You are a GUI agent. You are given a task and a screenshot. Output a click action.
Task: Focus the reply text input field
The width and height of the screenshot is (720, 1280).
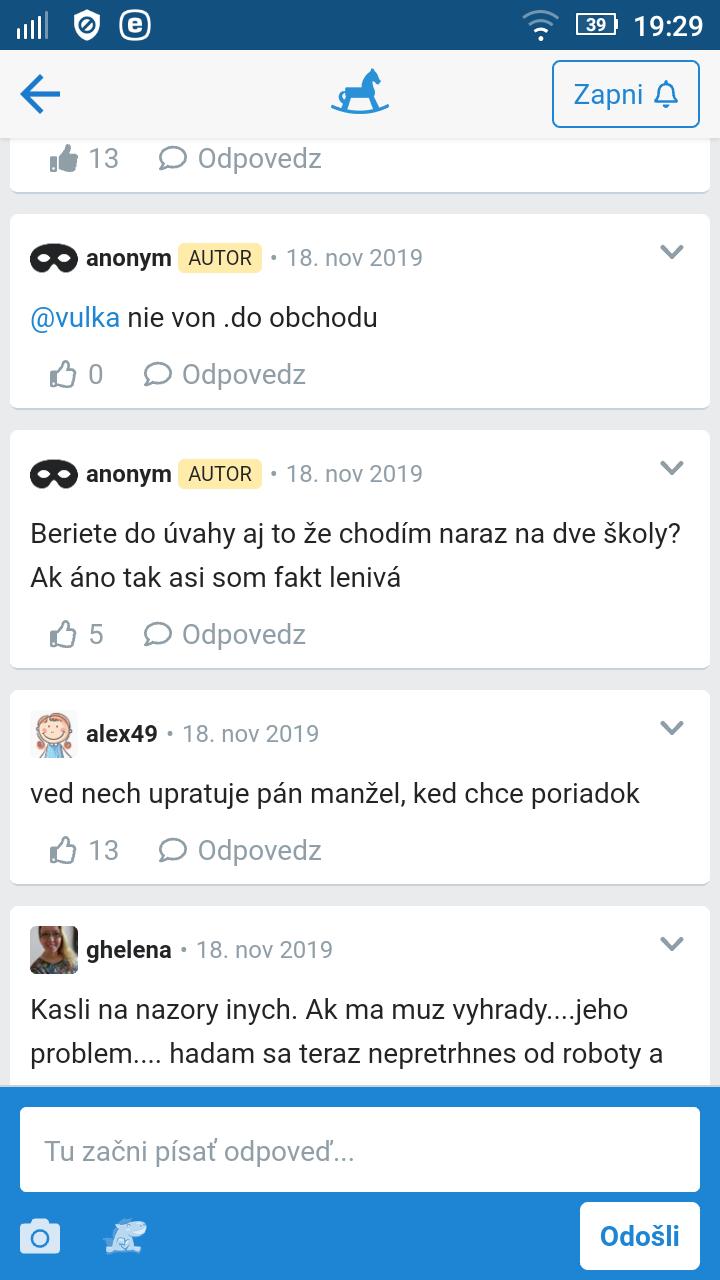(360, 1150)
